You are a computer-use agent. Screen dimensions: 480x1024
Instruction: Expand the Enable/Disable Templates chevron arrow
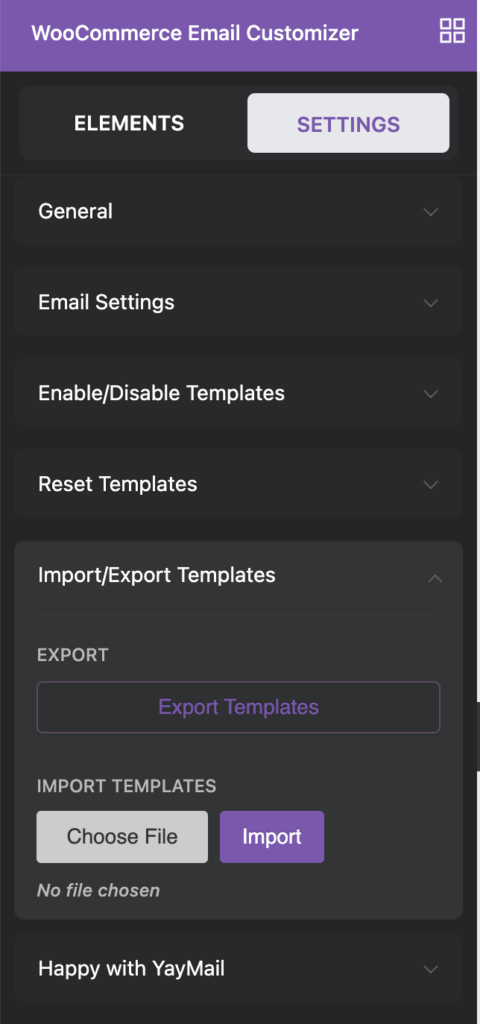pos(430,393)
